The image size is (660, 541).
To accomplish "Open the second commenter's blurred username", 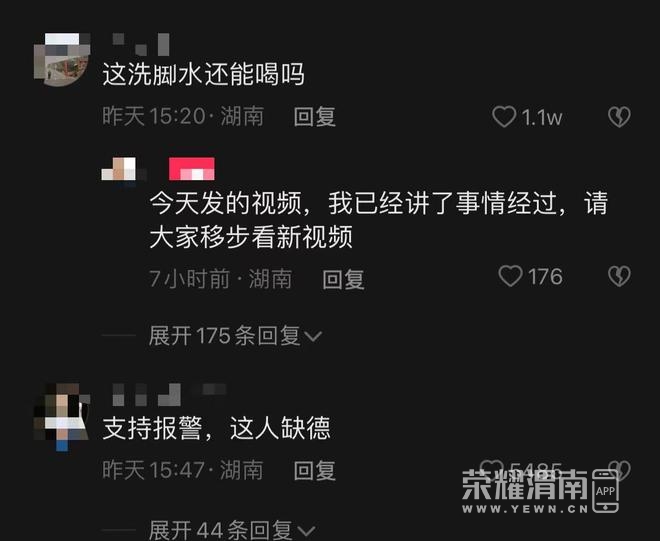I will click(x=169, y=394).
